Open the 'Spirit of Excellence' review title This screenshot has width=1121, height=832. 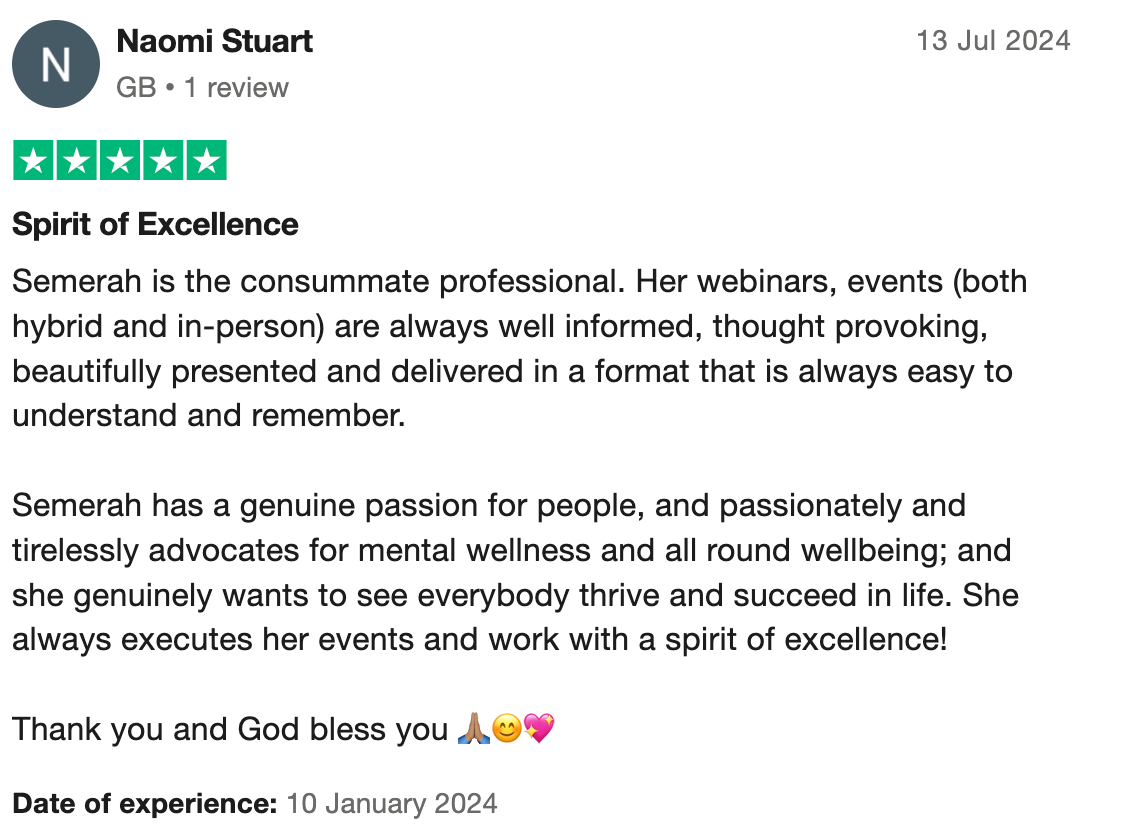(x=155, y=224)
